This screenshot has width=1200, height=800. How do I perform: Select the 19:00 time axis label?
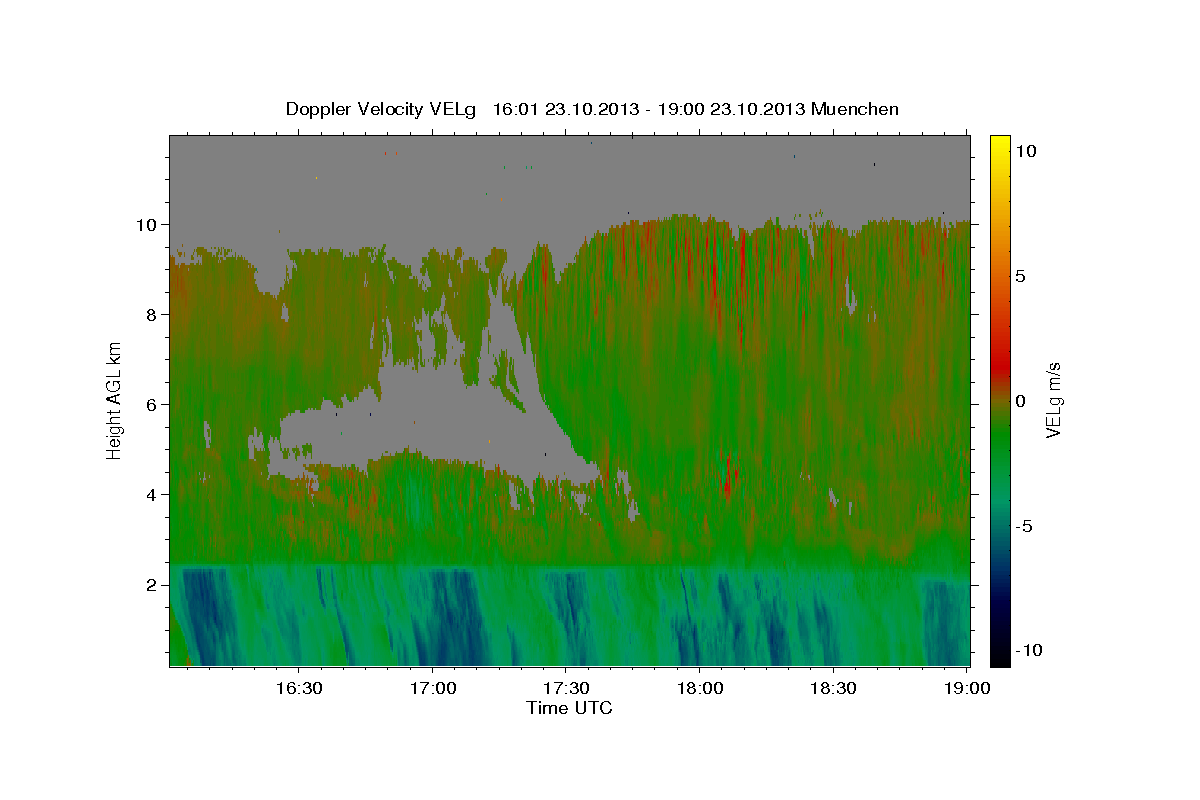point(968,688)
